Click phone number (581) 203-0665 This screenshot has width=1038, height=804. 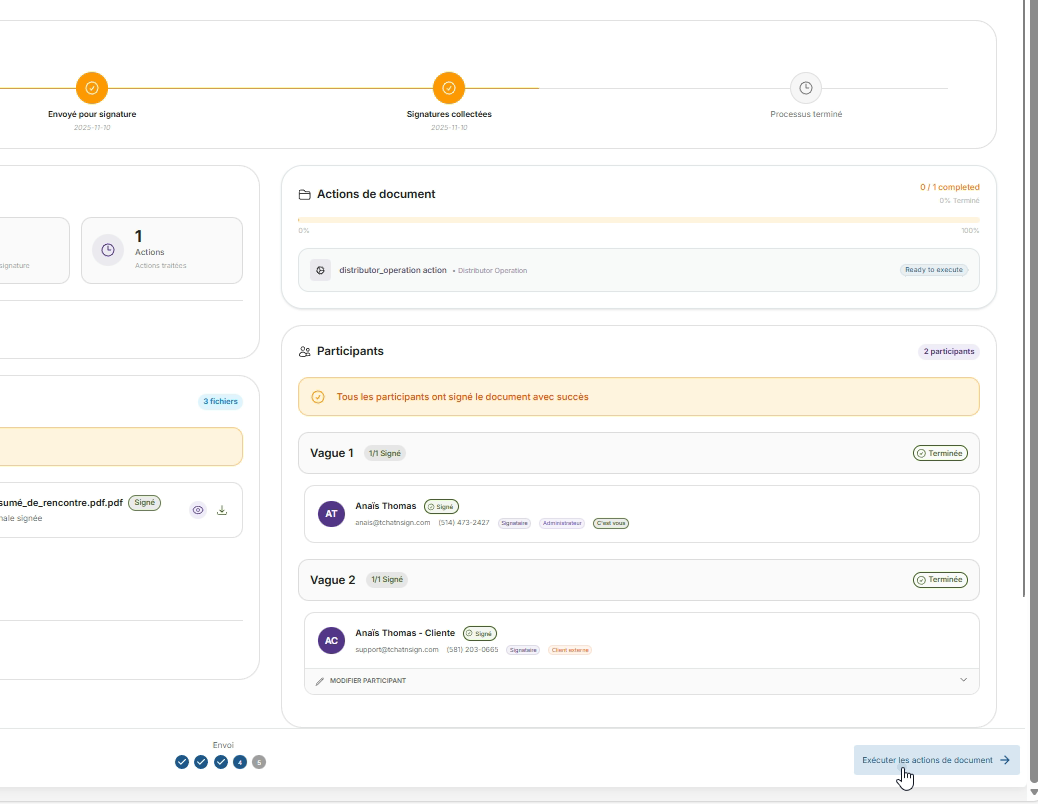(472, 650)
